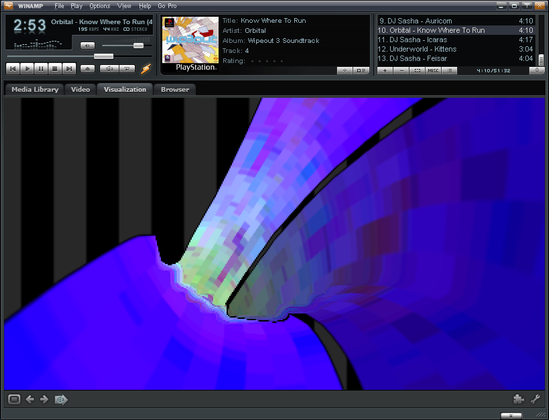Start playback with the Play button
The width and height of the screenshot is (549, 420).
tap(27, 68)
